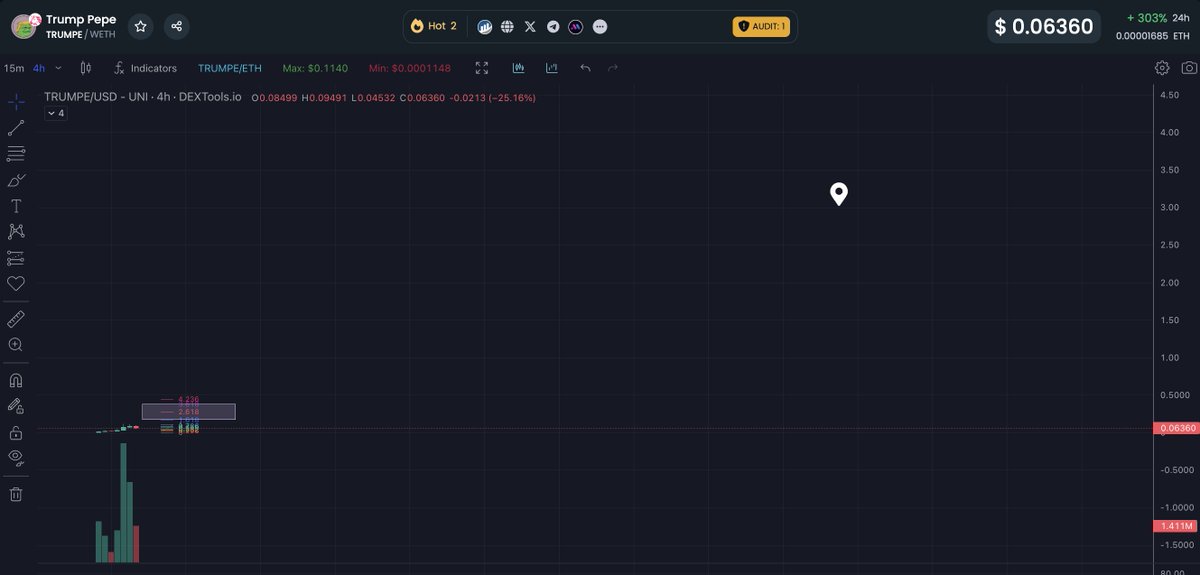Lock all drawing tools
The image size is (1200, 575).
tap(16, 433)
